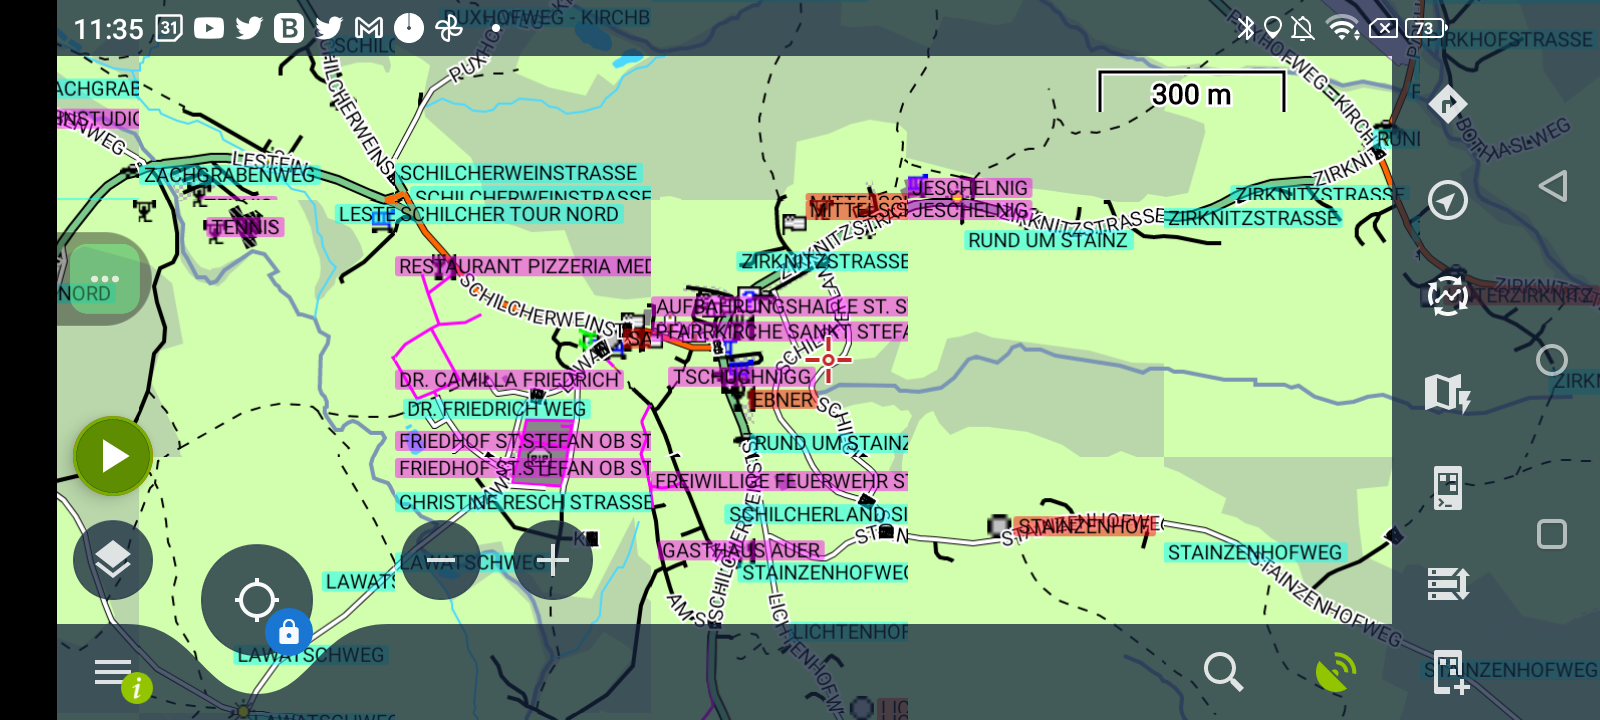Toggle the blue position lock badge
Viewport: 1600px width, 720px height.
point(289,632)
